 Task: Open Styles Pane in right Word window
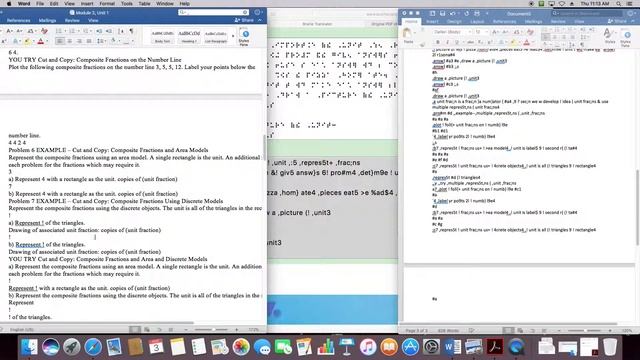(x=625, y=38)
